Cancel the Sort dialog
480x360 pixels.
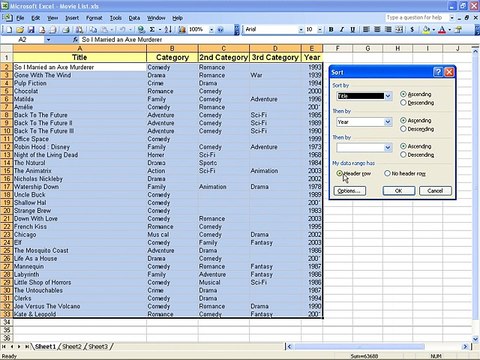coord(435,191)
